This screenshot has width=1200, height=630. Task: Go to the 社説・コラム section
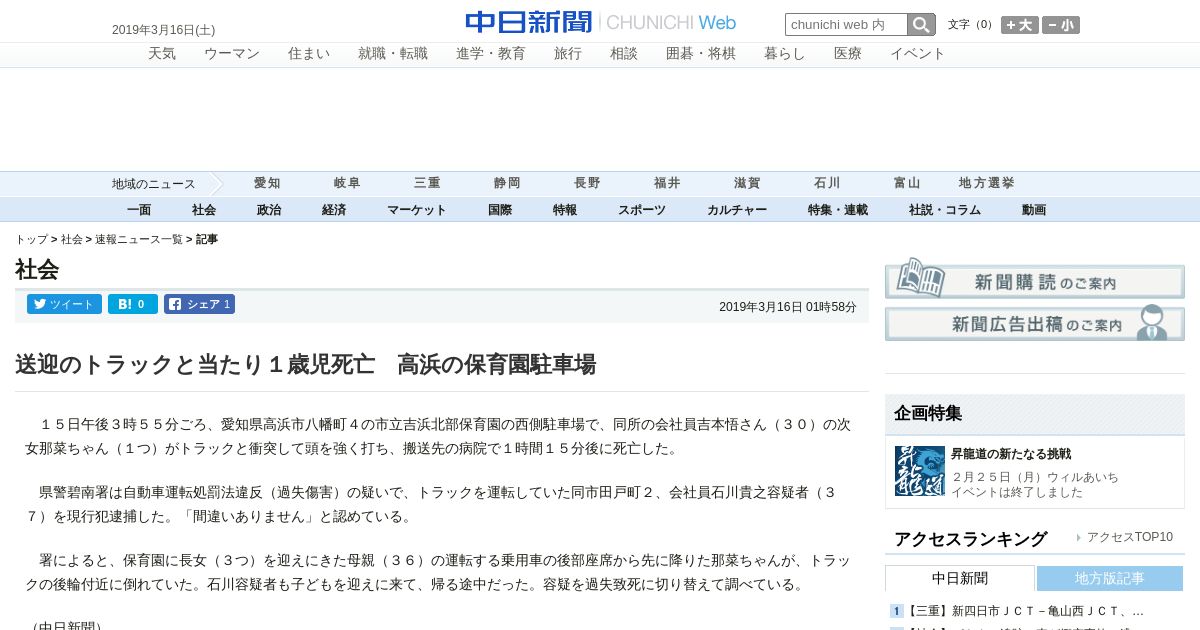coord(945,210)
